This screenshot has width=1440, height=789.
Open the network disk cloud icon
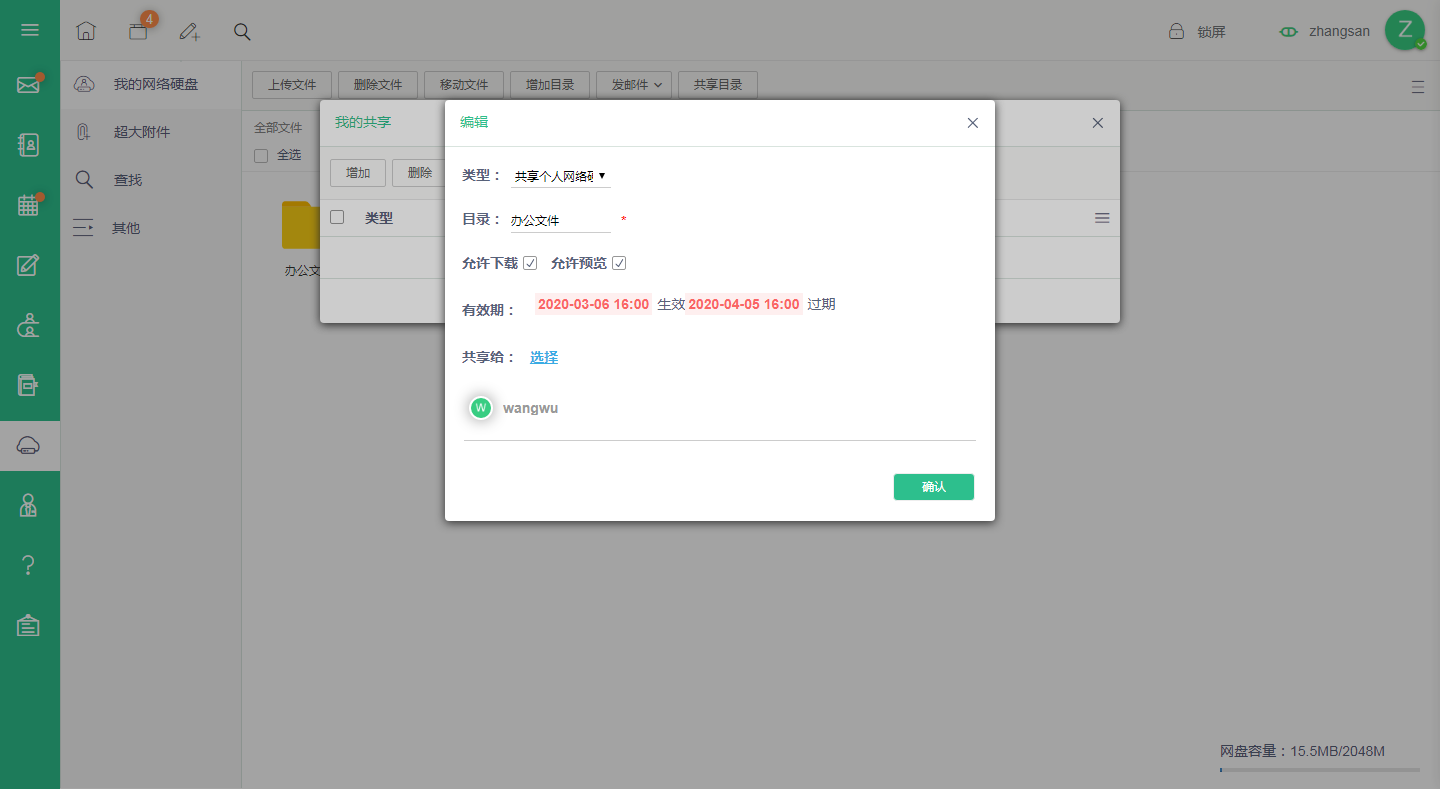(x=29, y=446)
